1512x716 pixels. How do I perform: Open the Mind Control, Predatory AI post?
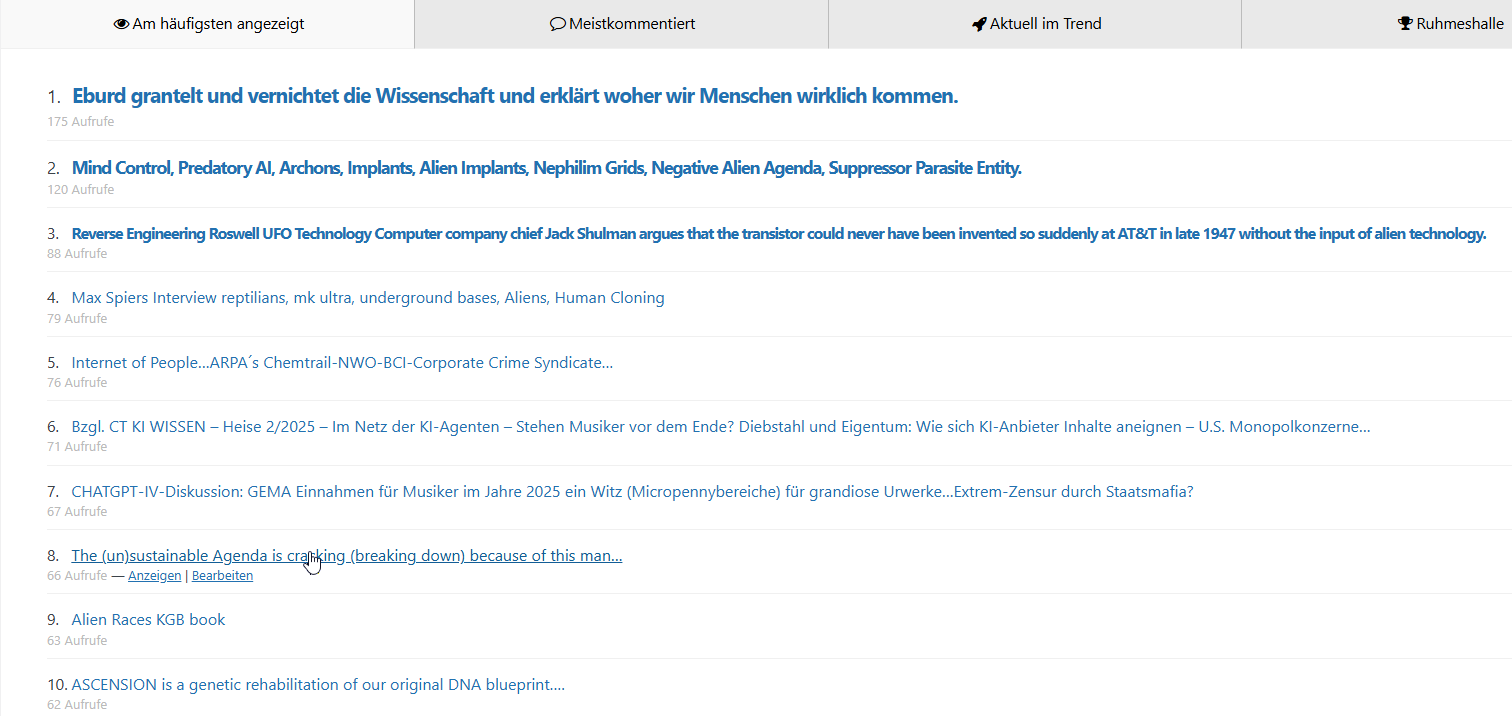546,168
